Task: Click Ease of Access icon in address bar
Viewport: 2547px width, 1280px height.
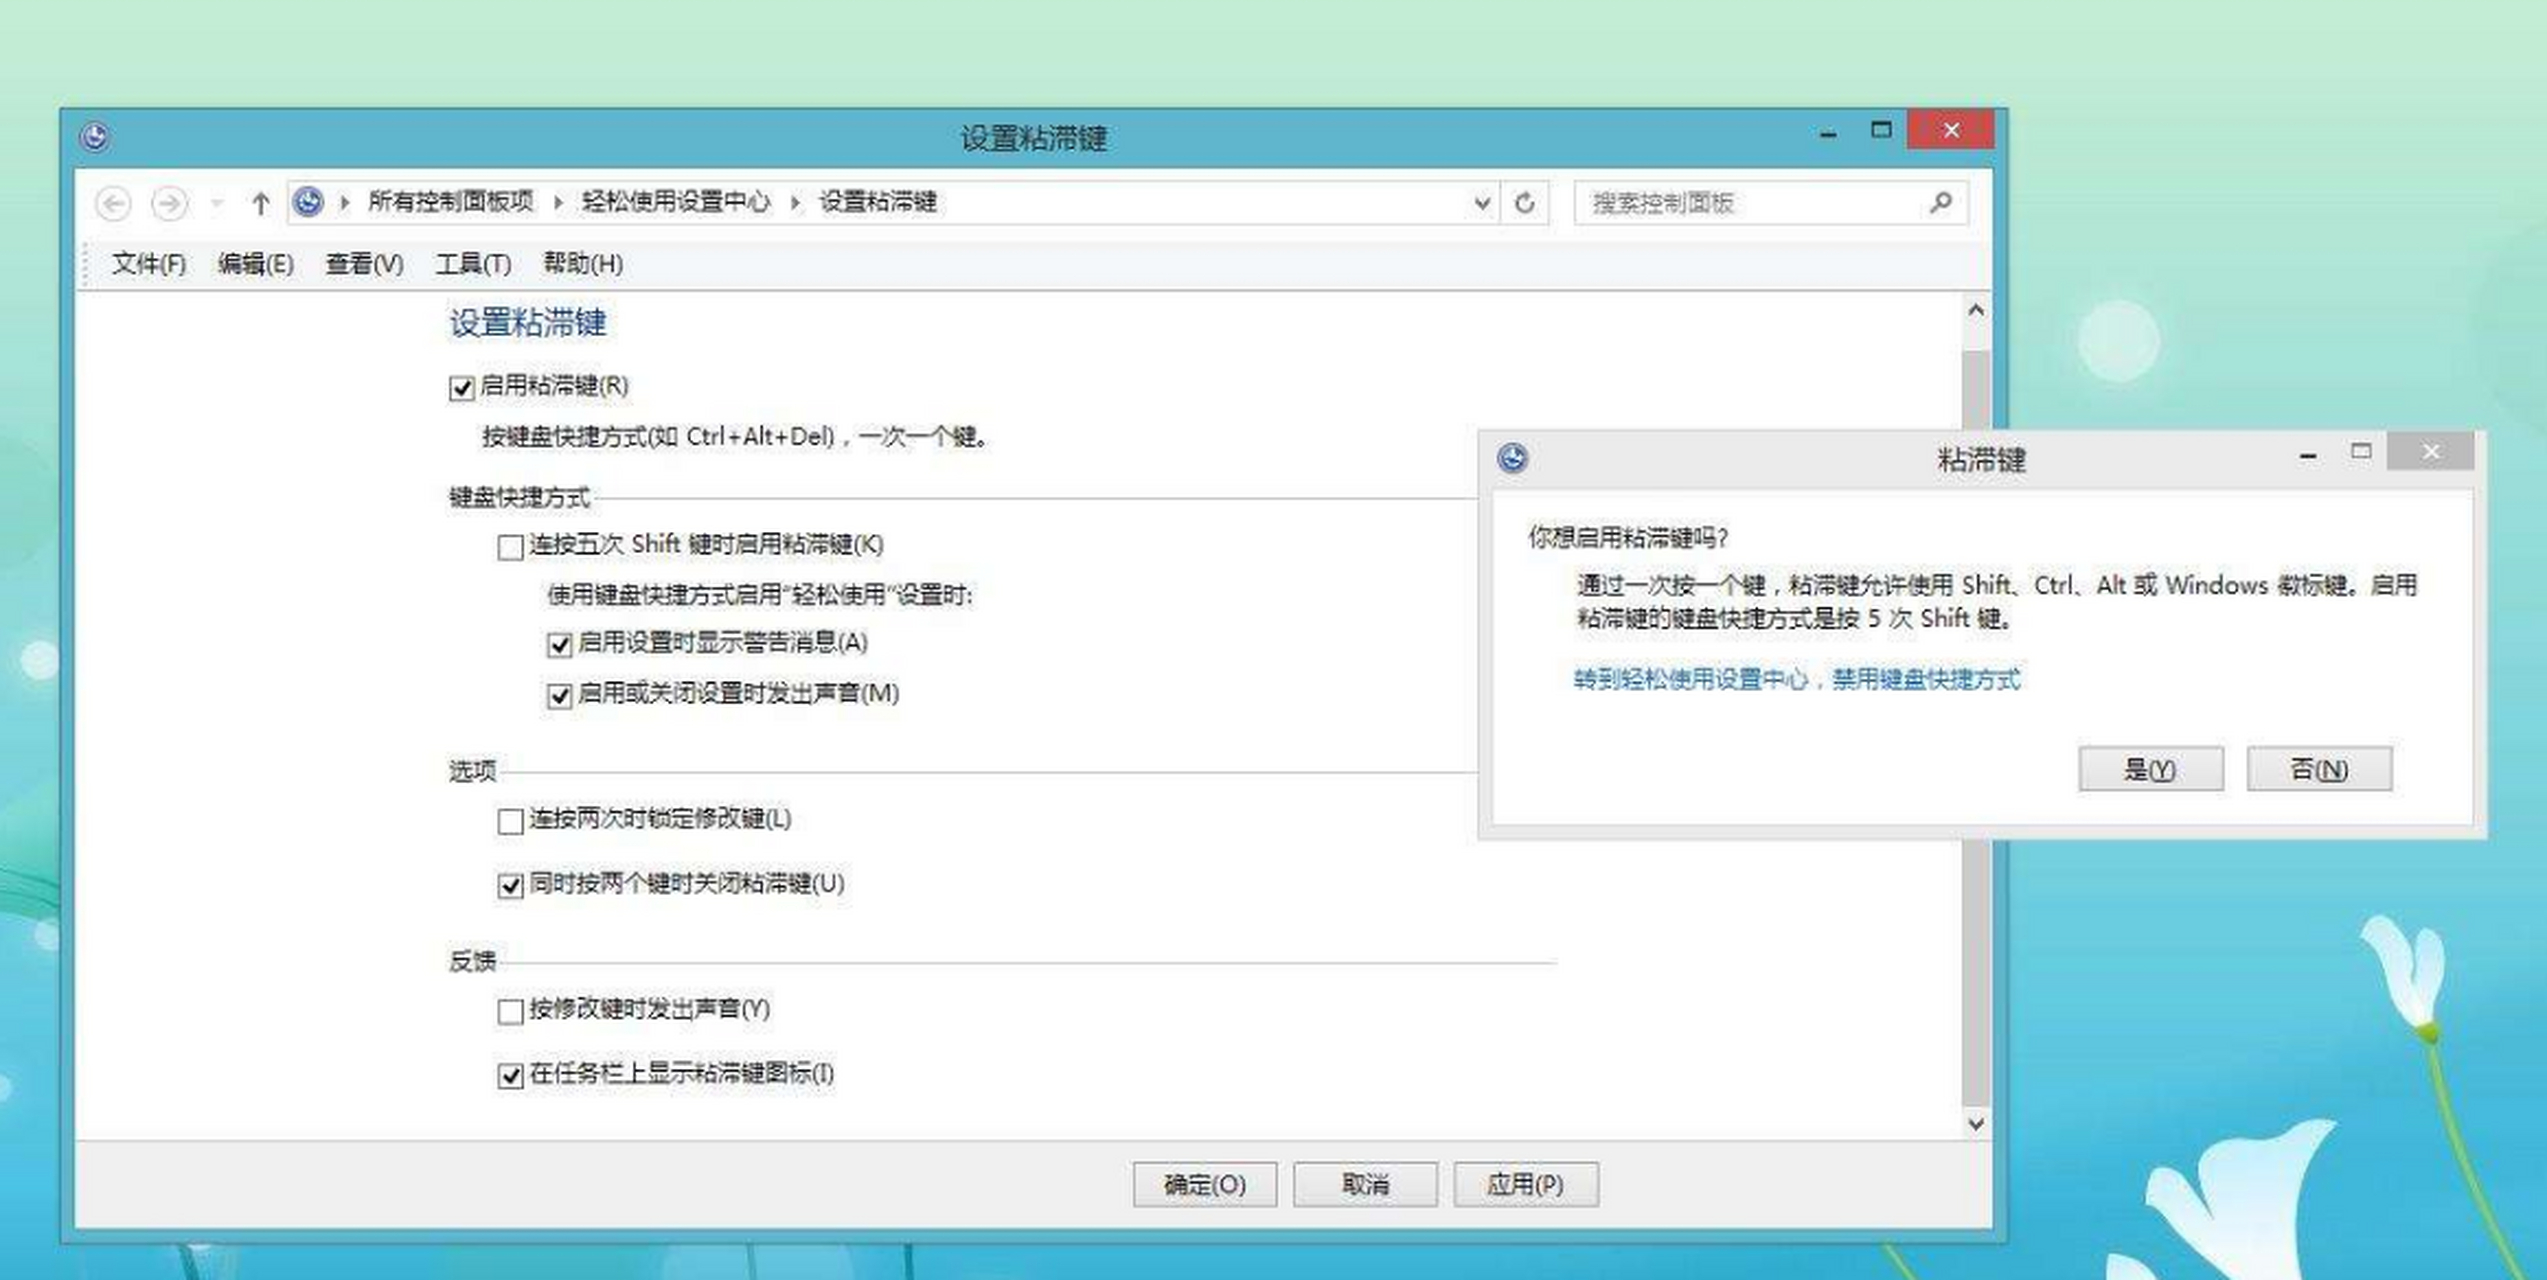Action: tap(308, 202)
